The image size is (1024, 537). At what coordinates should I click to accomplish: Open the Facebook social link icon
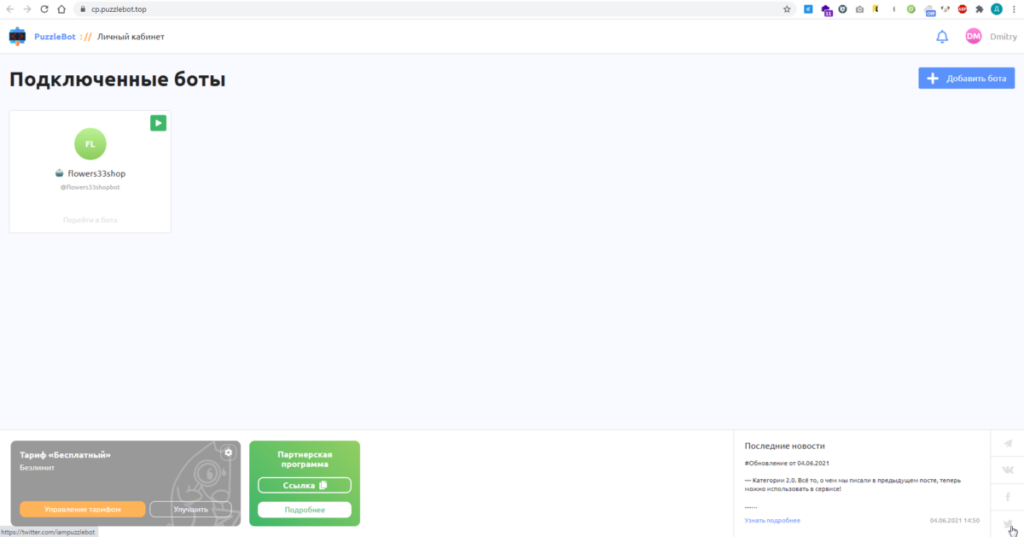1007,497
